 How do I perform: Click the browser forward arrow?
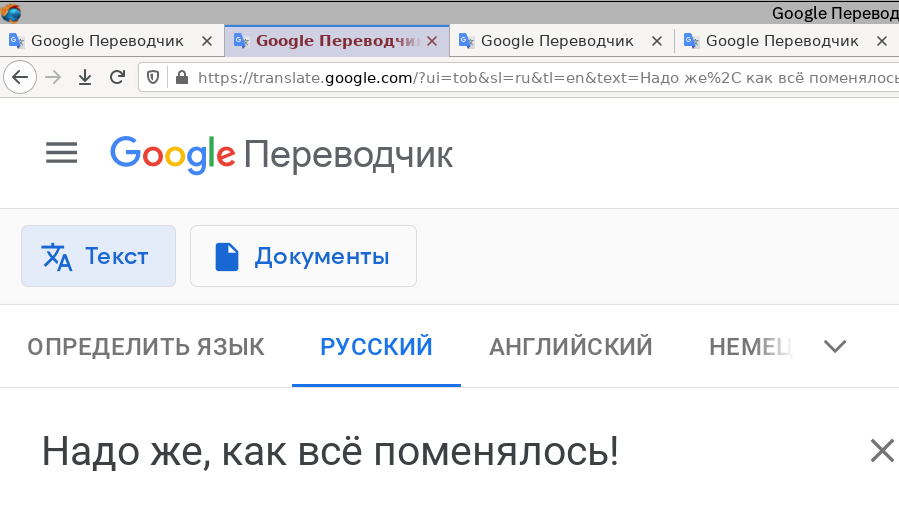pos(53,77)
